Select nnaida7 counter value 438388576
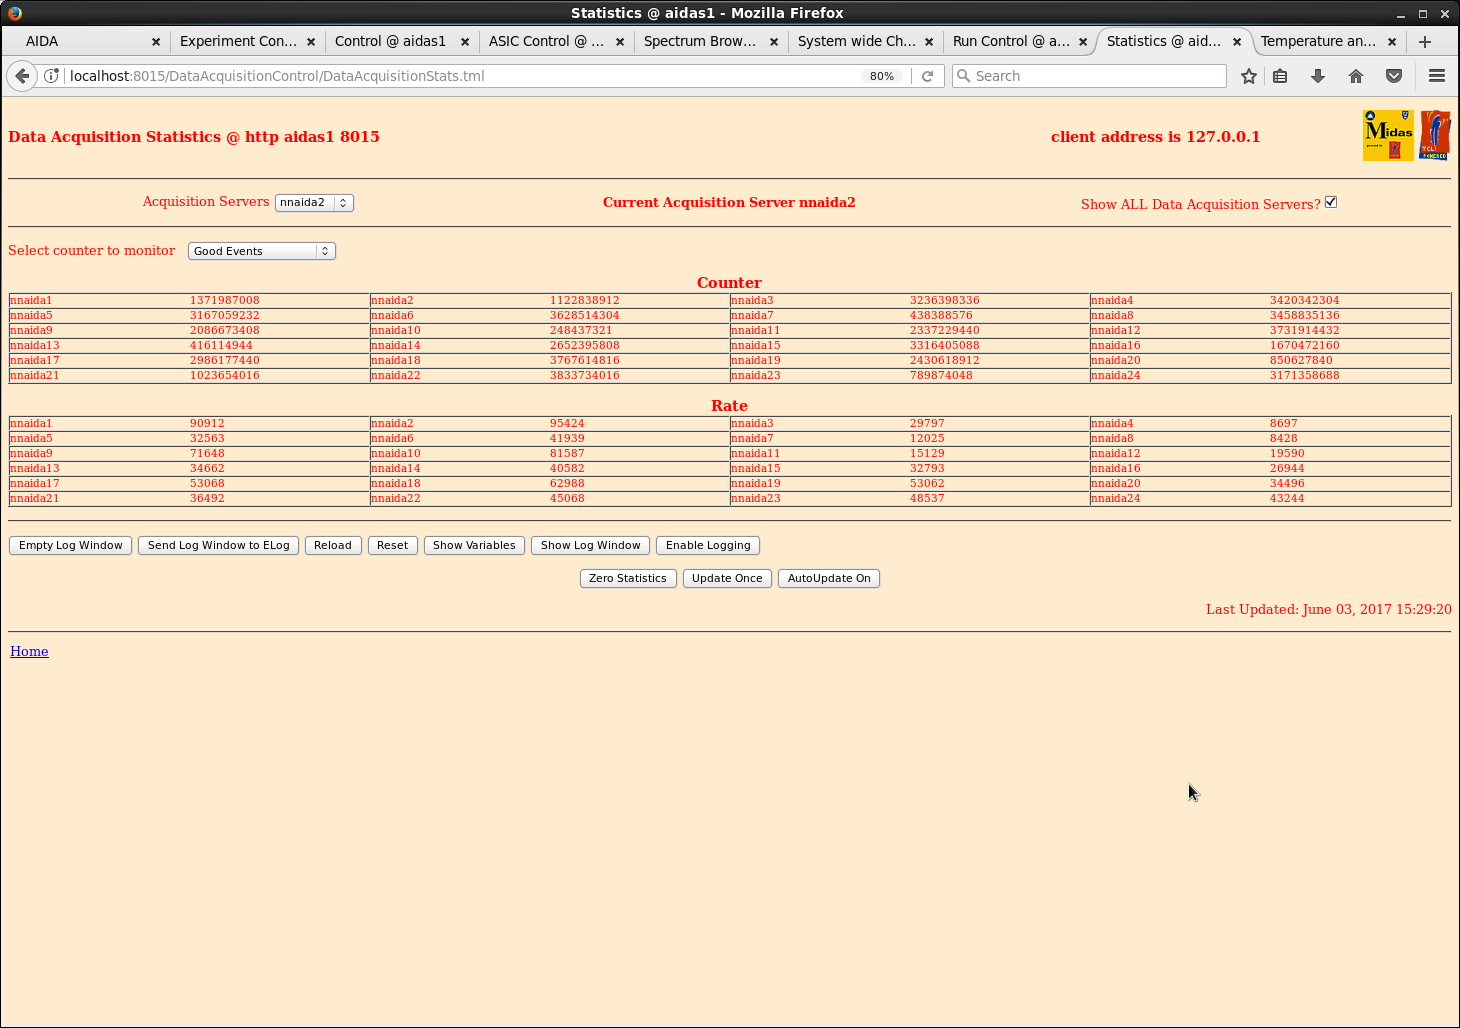The height and width of the screenshot is (1028, 1460). [941, 315]
